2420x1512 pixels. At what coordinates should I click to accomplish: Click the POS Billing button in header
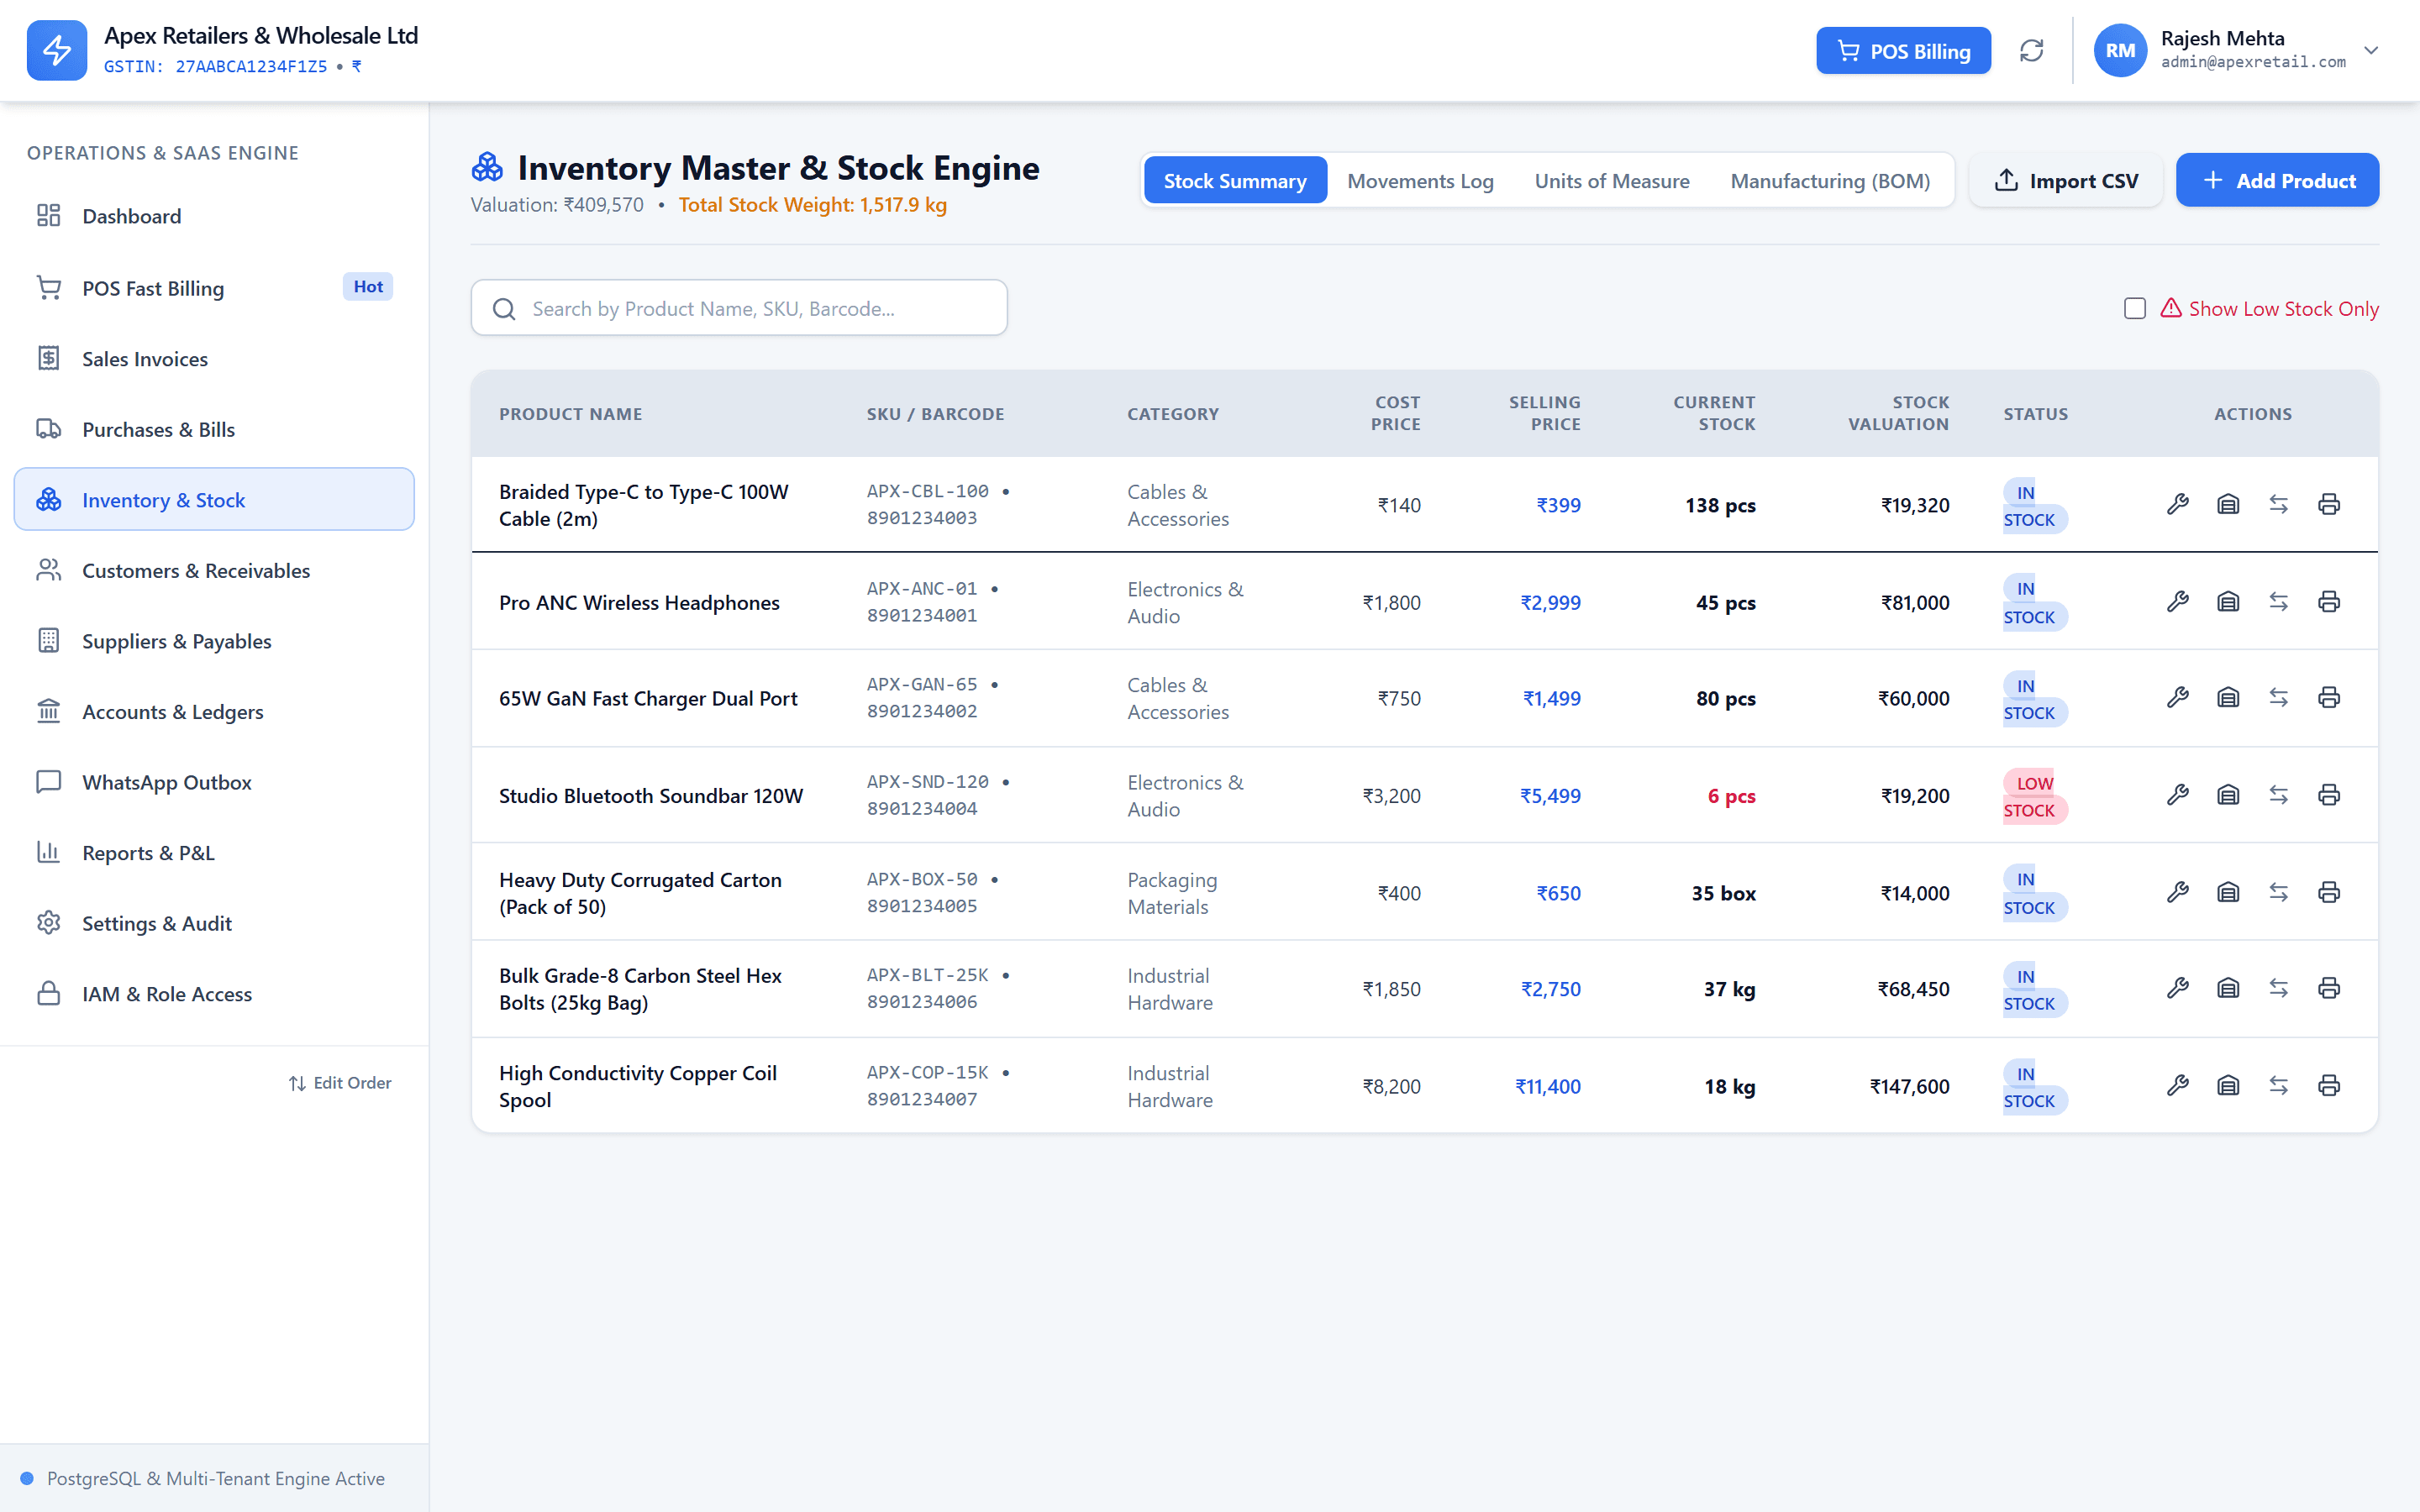click(x=1903, y=51)
